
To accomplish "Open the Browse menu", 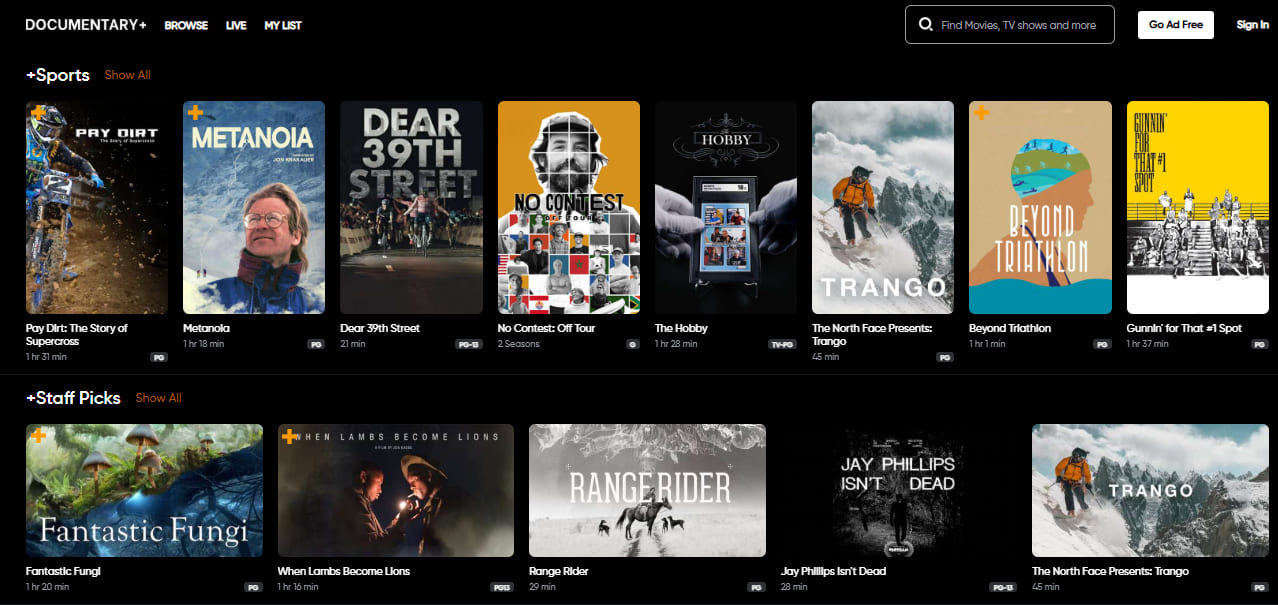I will (x=186, y=25).
